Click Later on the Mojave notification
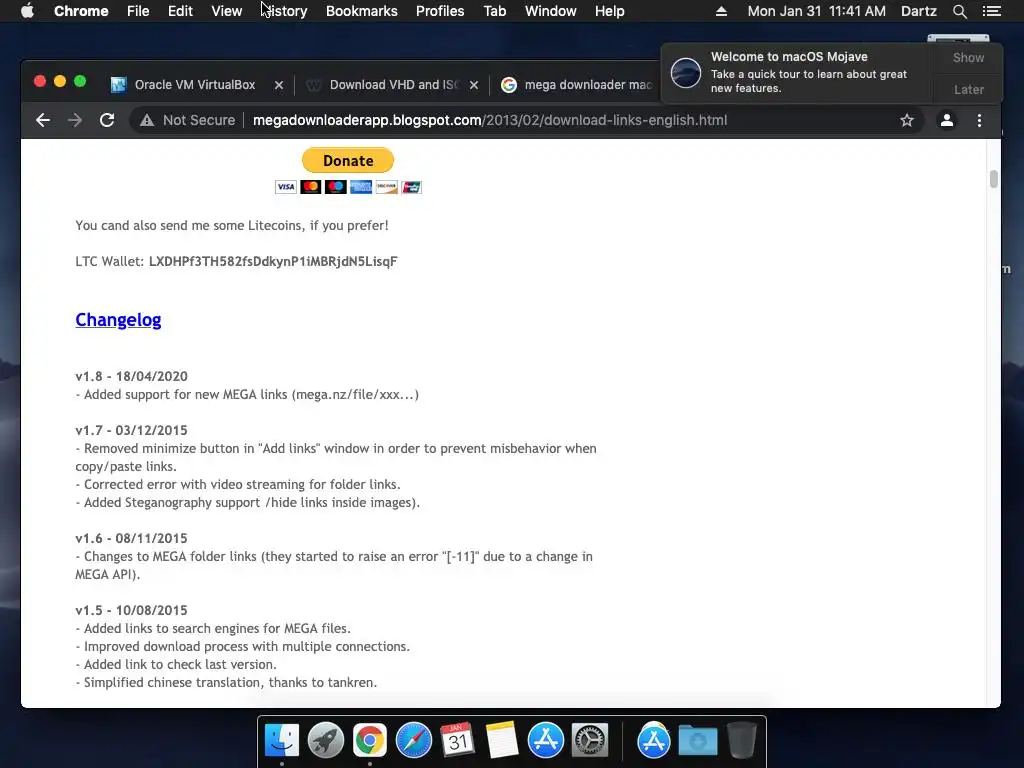Viewport: 1024px width, 768px height. coord(968,89)
